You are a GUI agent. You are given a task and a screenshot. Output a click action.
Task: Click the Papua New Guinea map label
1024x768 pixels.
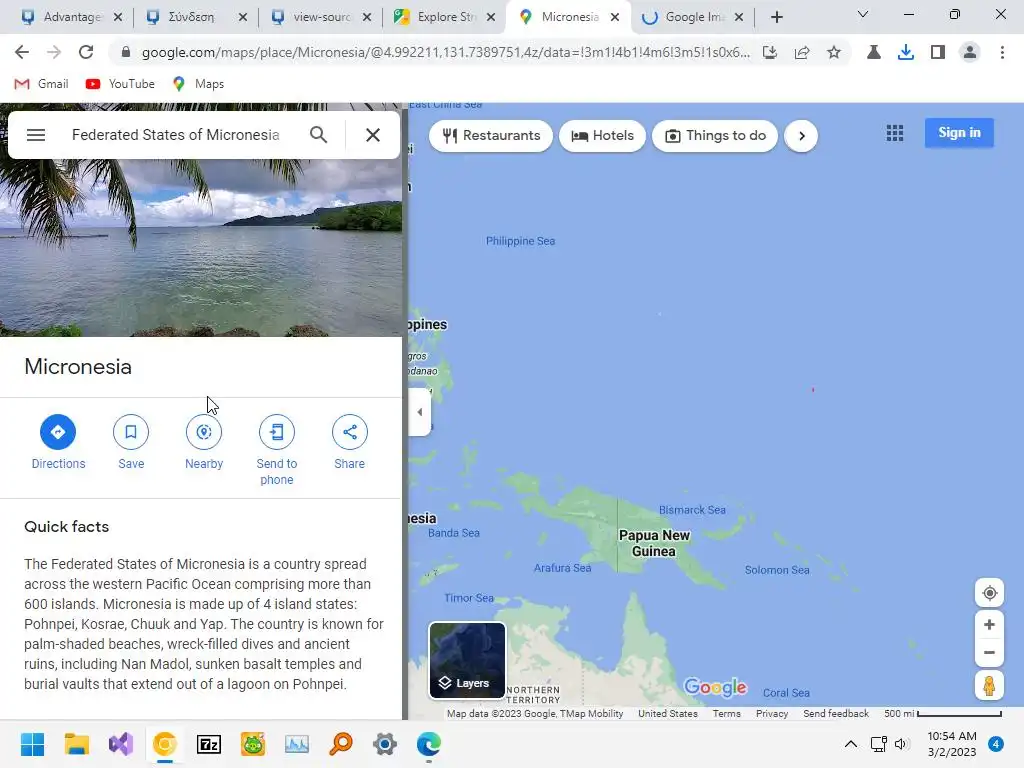(x=654, y=543)
